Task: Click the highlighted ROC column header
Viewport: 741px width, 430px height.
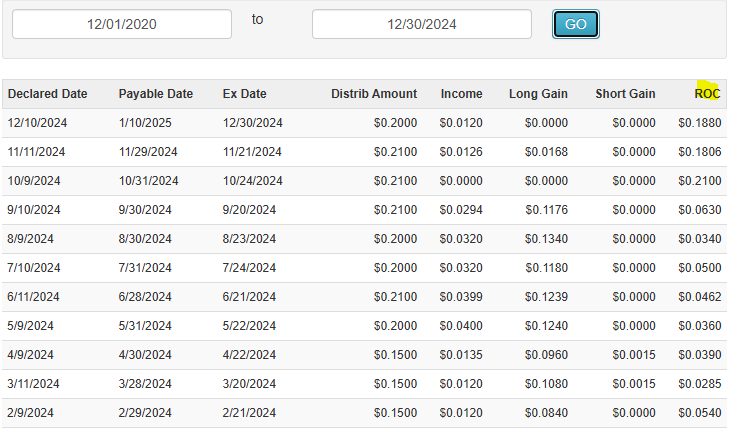Action: click(708, 94)
